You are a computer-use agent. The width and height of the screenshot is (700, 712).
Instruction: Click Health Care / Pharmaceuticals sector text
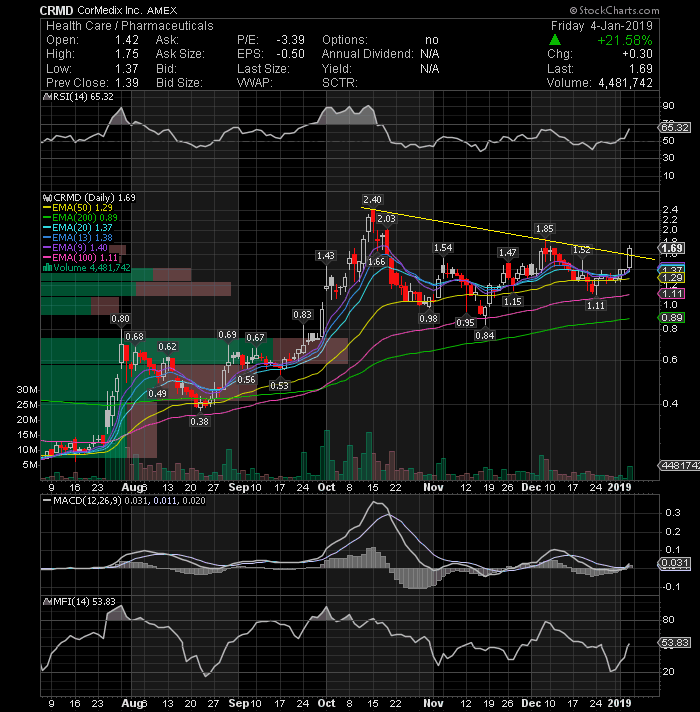(130, 26)
